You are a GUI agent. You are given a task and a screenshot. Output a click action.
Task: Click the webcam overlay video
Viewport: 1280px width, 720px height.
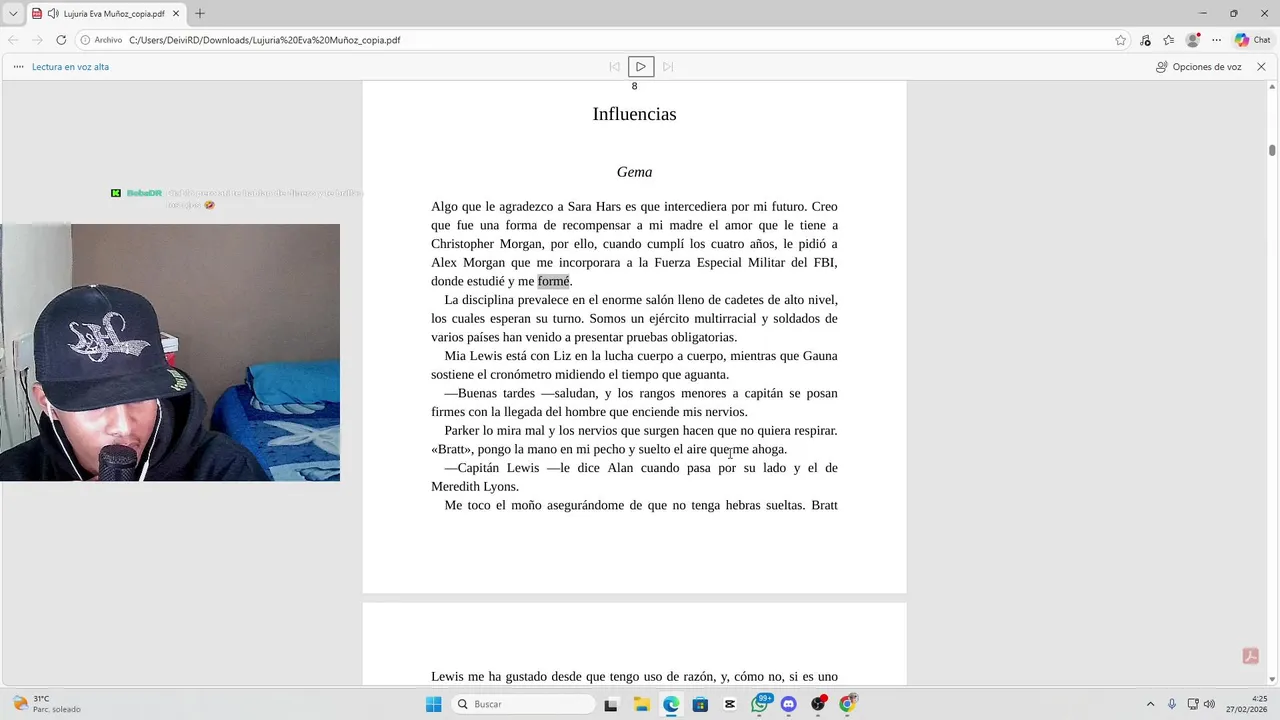pos(170,352)
